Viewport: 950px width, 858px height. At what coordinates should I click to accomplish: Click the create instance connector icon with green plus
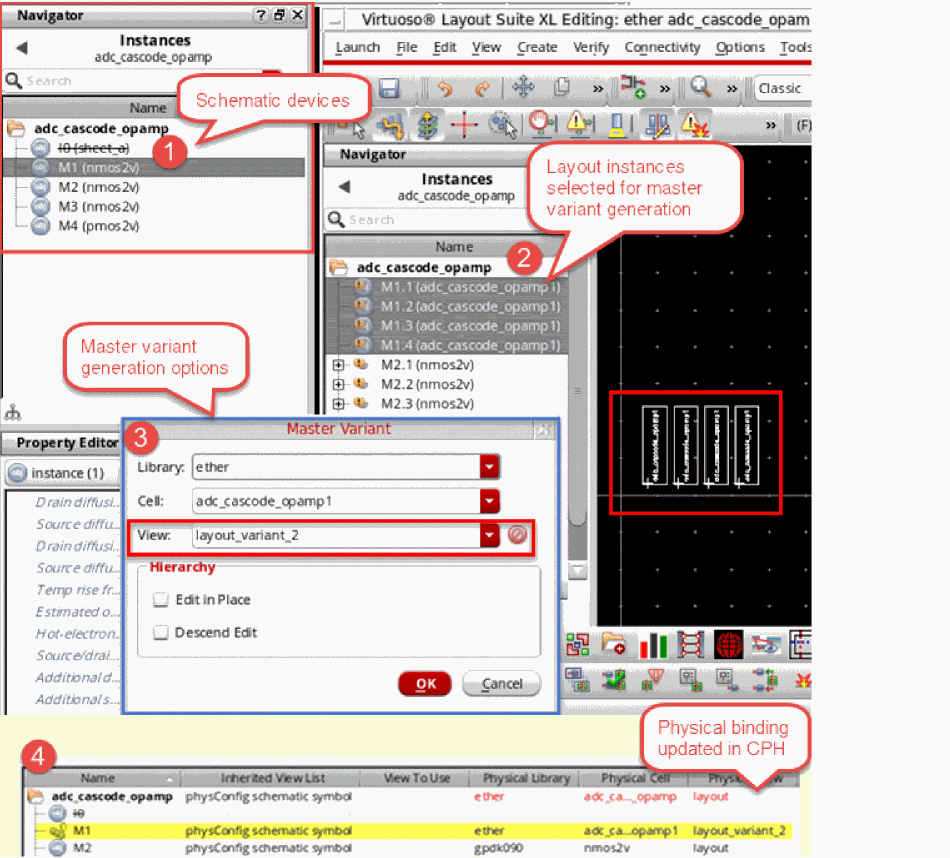click(x=633, y=87)
